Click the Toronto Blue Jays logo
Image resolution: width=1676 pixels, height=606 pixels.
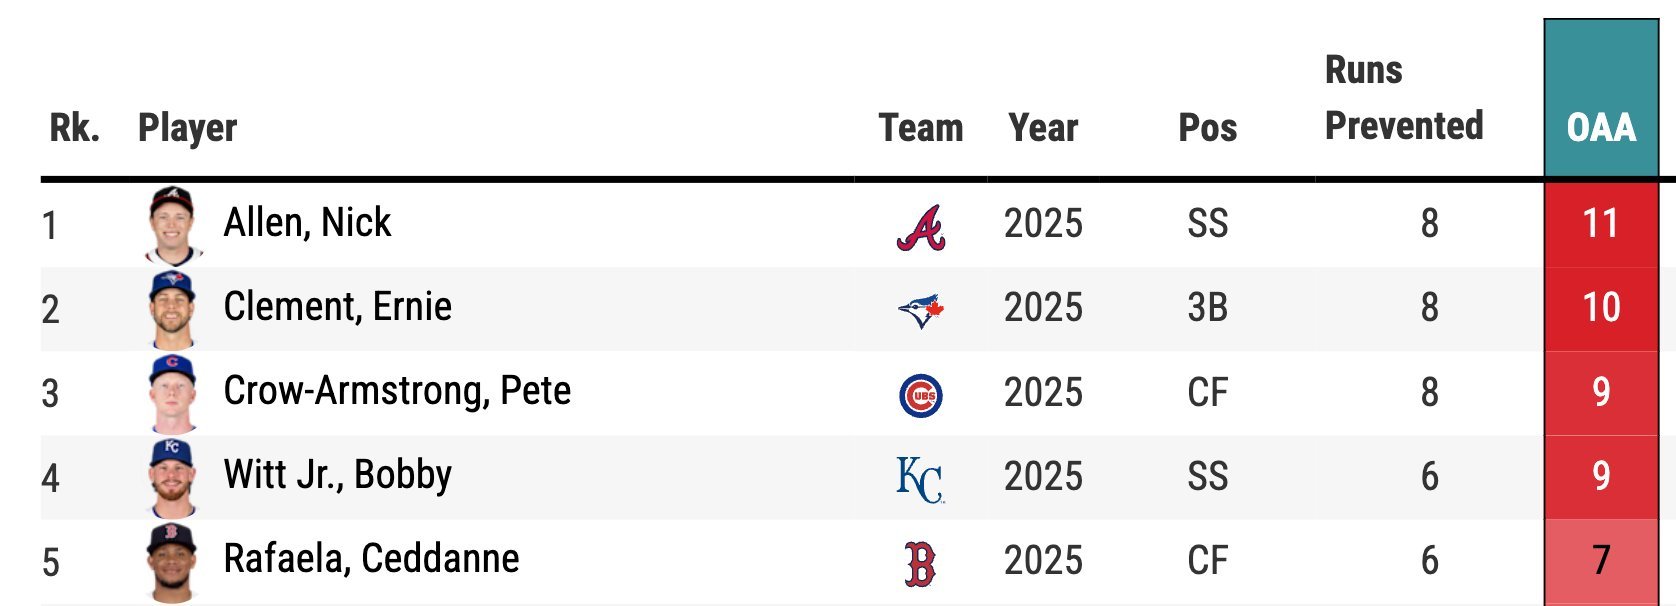[921, 311]
